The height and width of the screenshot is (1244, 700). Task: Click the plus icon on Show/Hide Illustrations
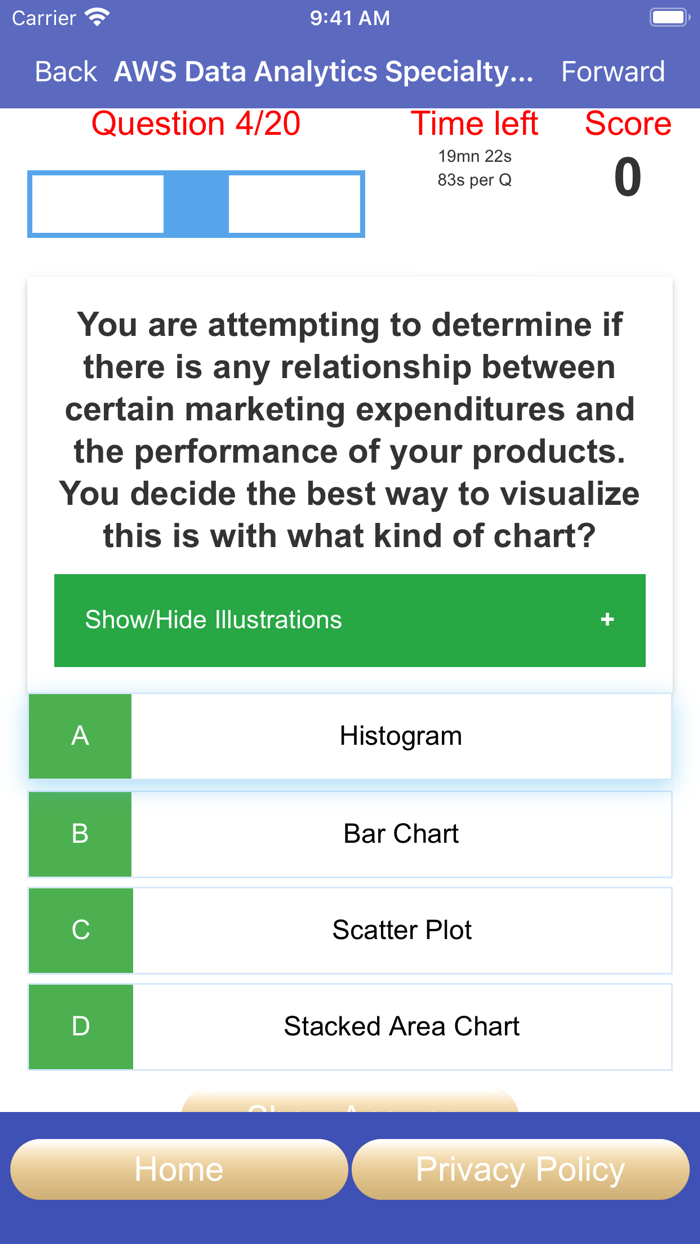[x=607, y=620]
